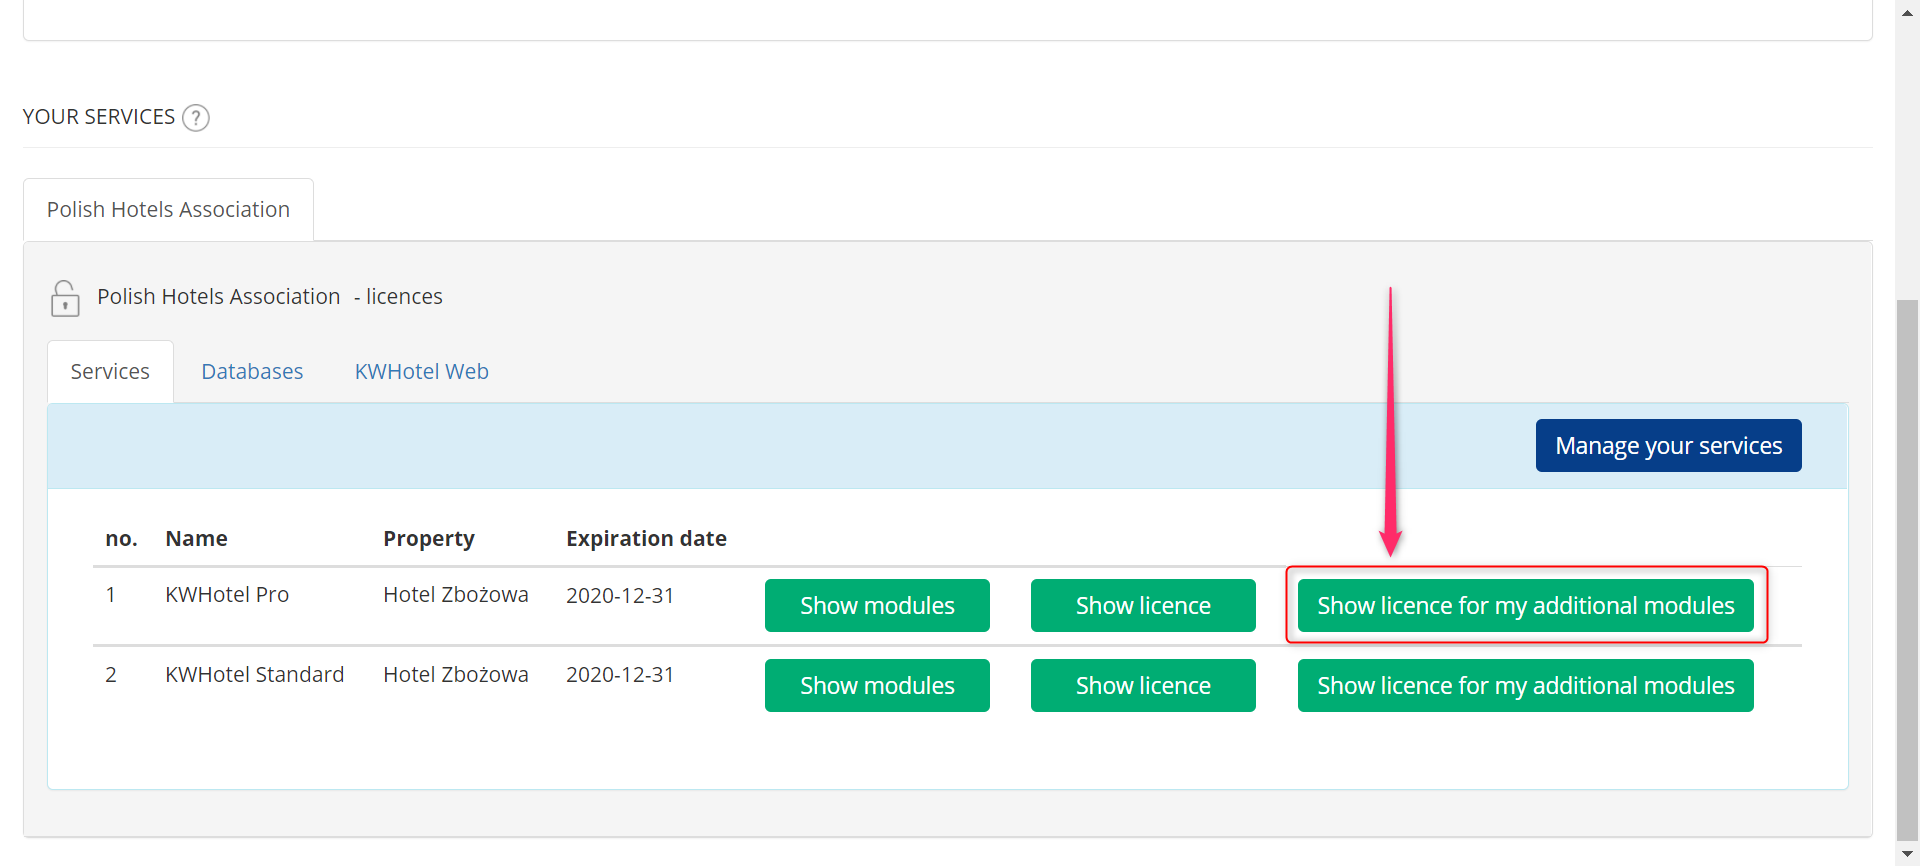Click the help icon beside Your Services
This screenshot has height=866, width=1920.
[x=196, y=118]
